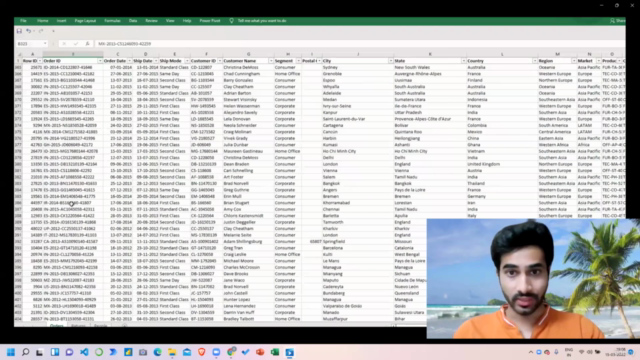Click the Enter checkmark formula bar icon
Screen dimensions: 640x360
[x=76, y=44]
